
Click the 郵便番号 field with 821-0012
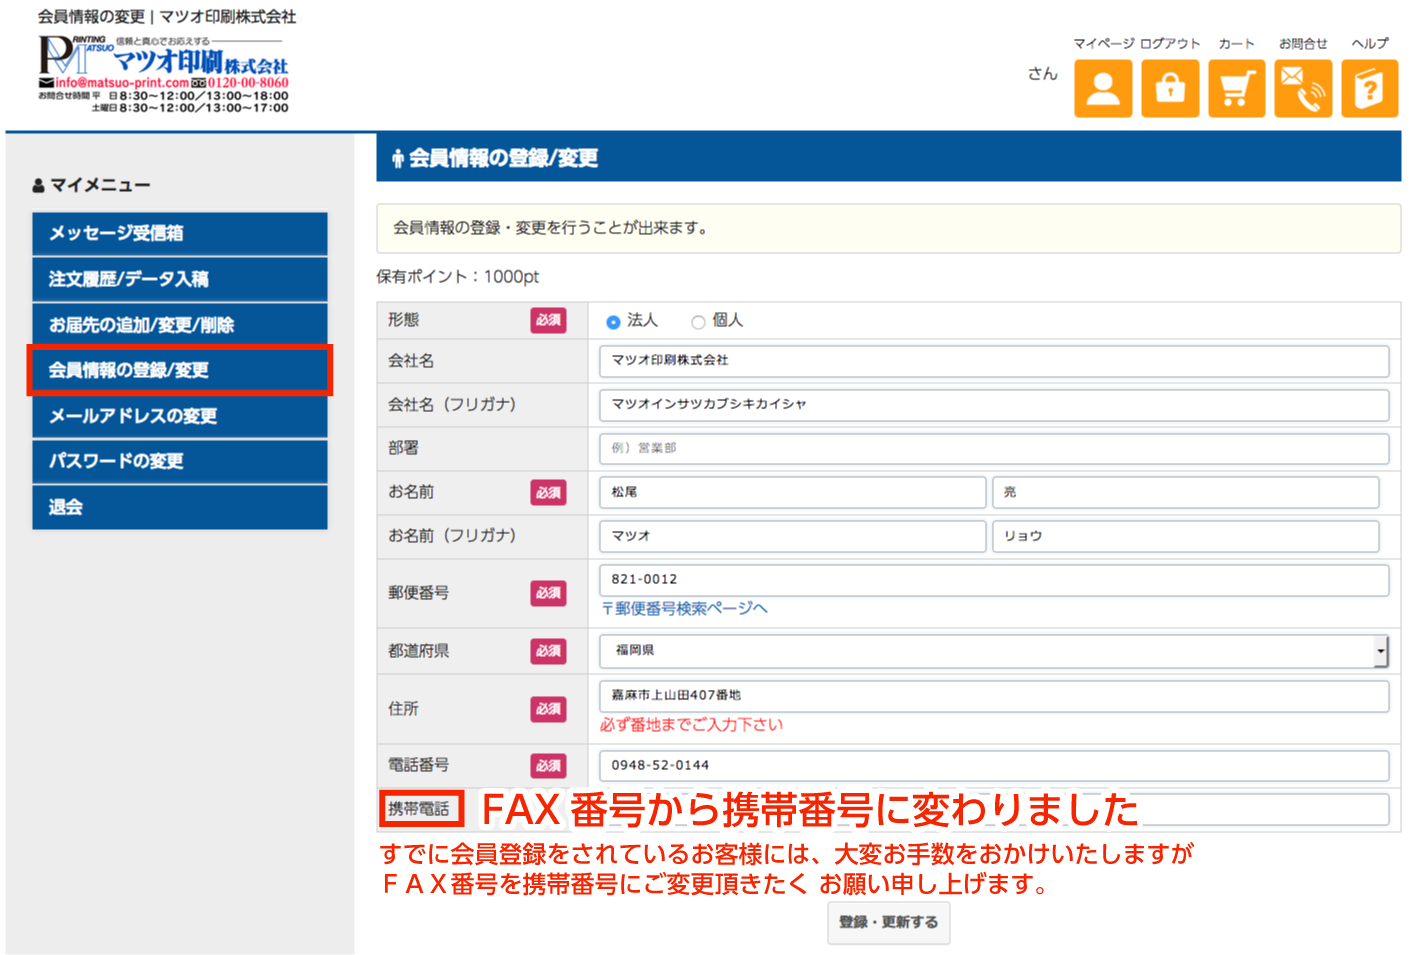[x=994, y=580]
